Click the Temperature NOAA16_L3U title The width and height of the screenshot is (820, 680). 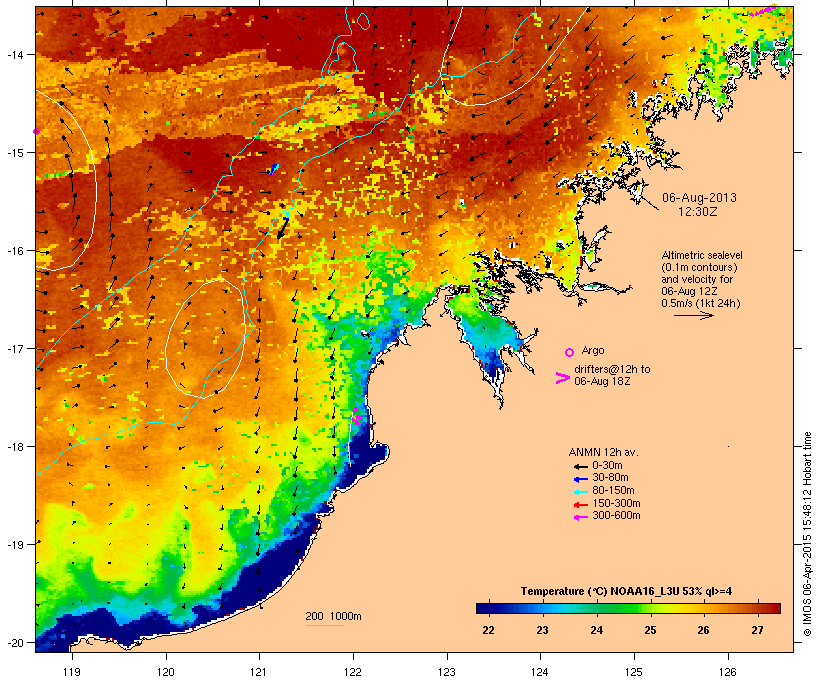pos(626,592)
